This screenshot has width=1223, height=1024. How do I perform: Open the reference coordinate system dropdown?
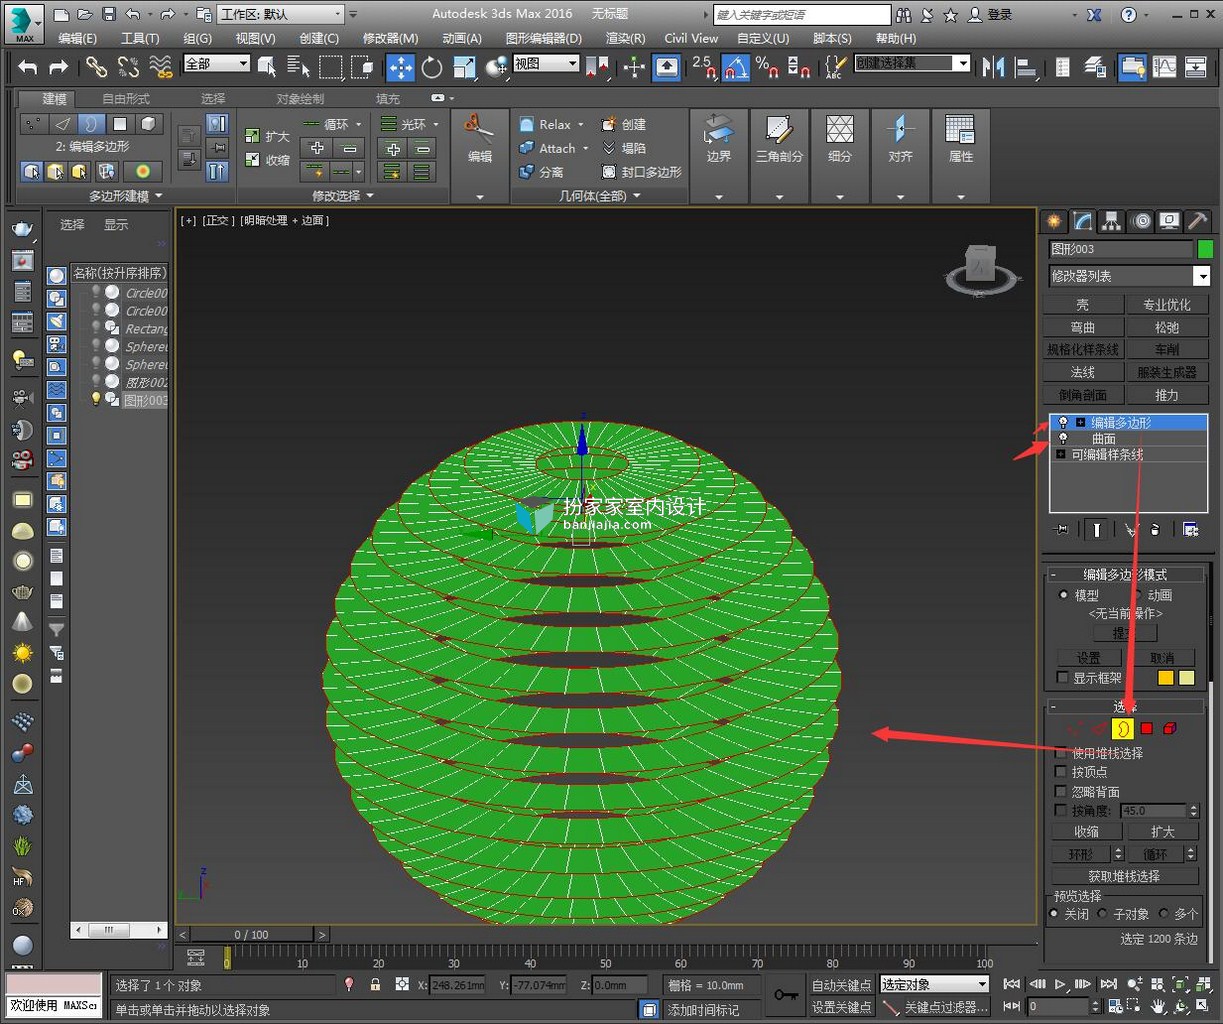point(546,63)
